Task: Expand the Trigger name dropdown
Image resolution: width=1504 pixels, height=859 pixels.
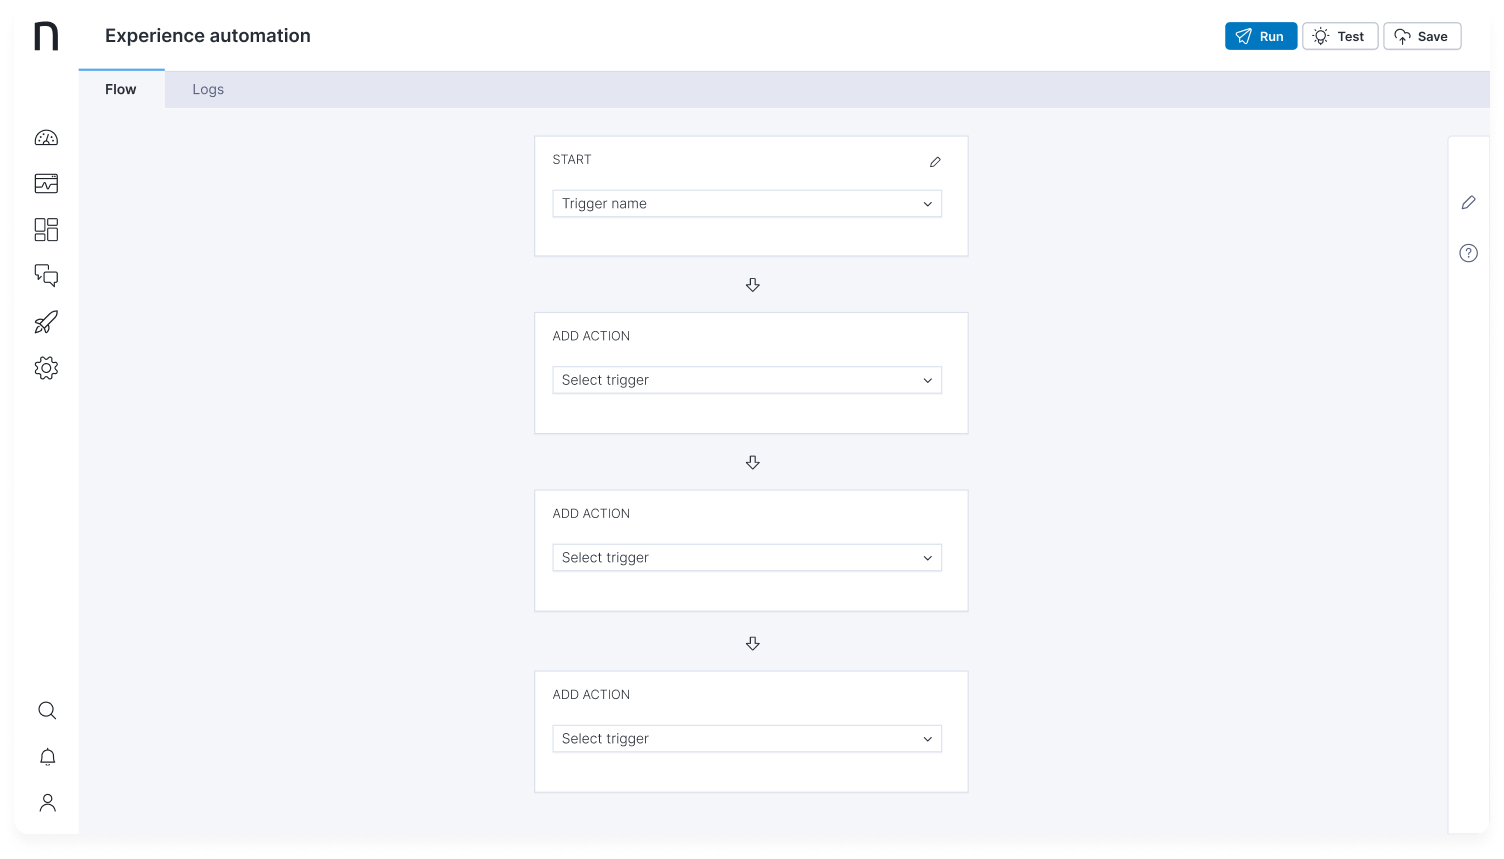Action: click(x=746, y=204)
